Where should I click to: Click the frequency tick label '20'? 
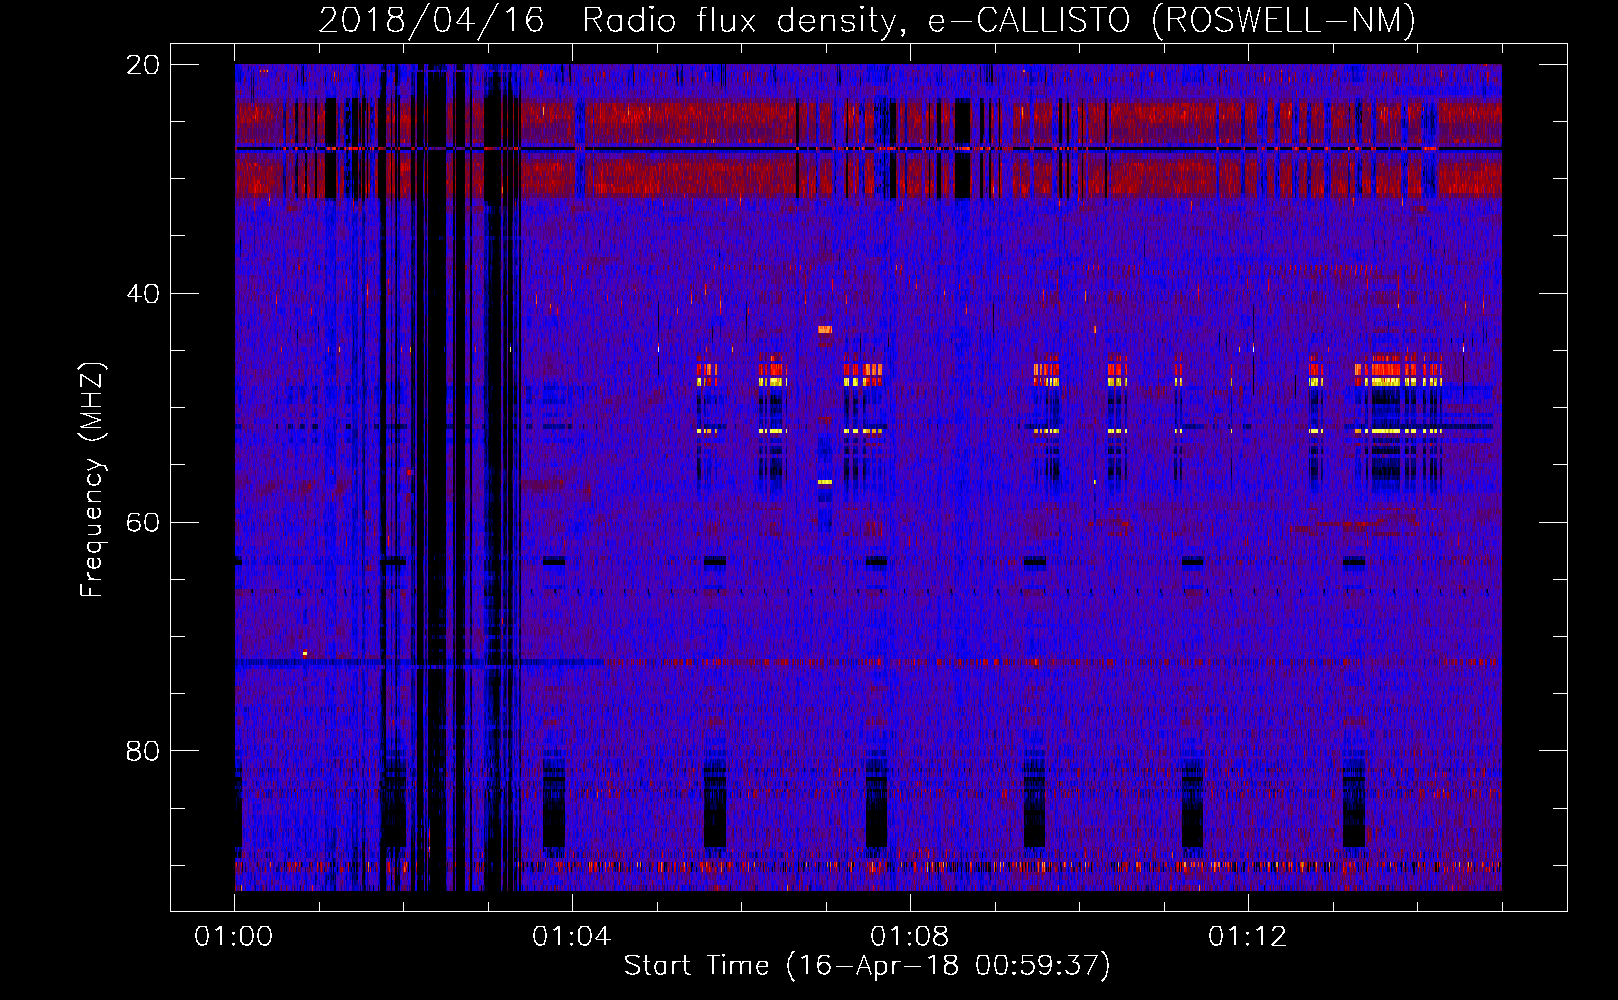[x=143, y=64]
